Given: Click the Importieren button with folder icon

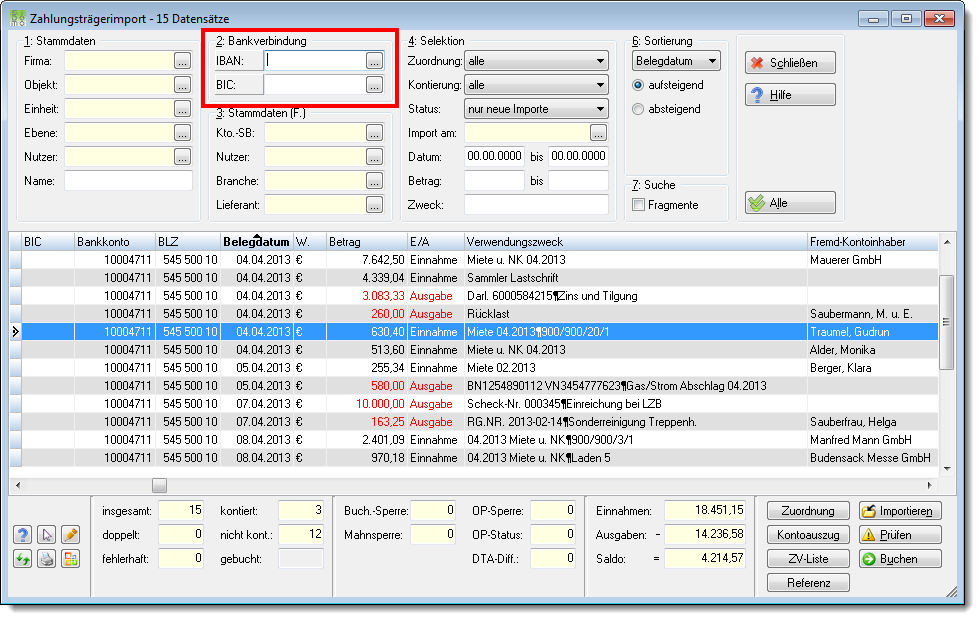Looking at the screenshot, I should (x=900, y=511).
